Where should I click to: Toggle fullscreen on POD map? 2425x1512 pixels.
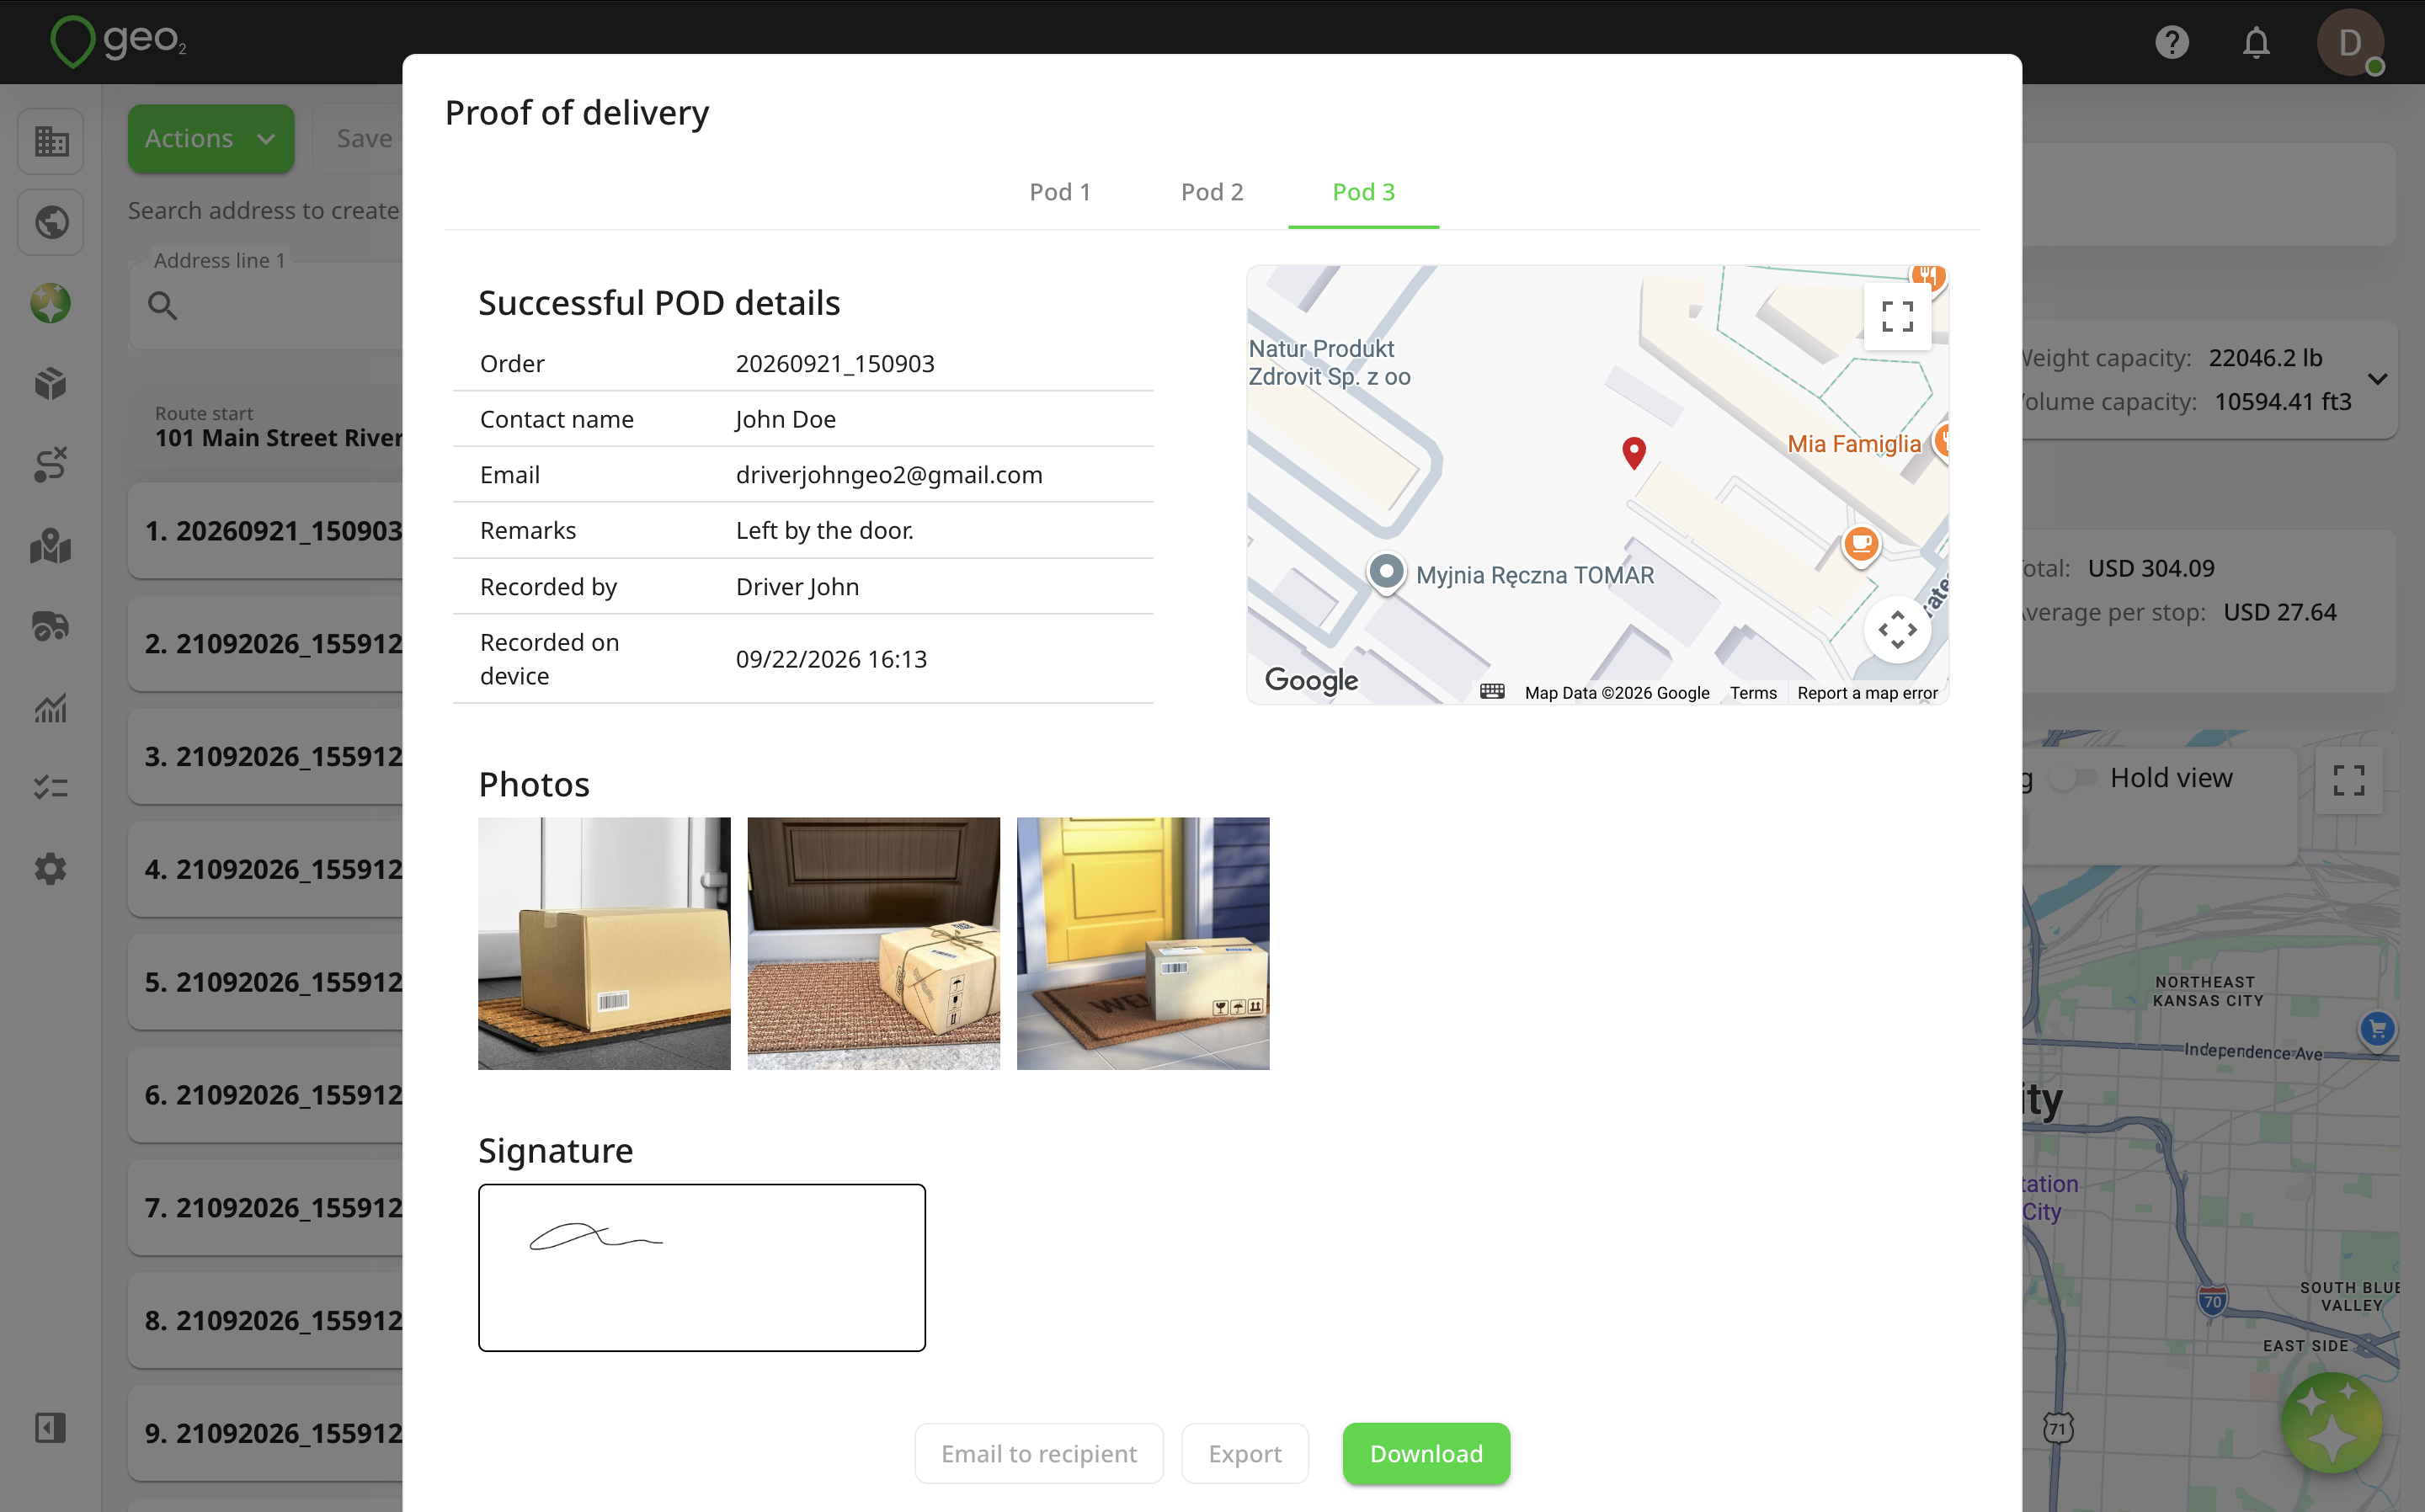(x=1897, y=317)
